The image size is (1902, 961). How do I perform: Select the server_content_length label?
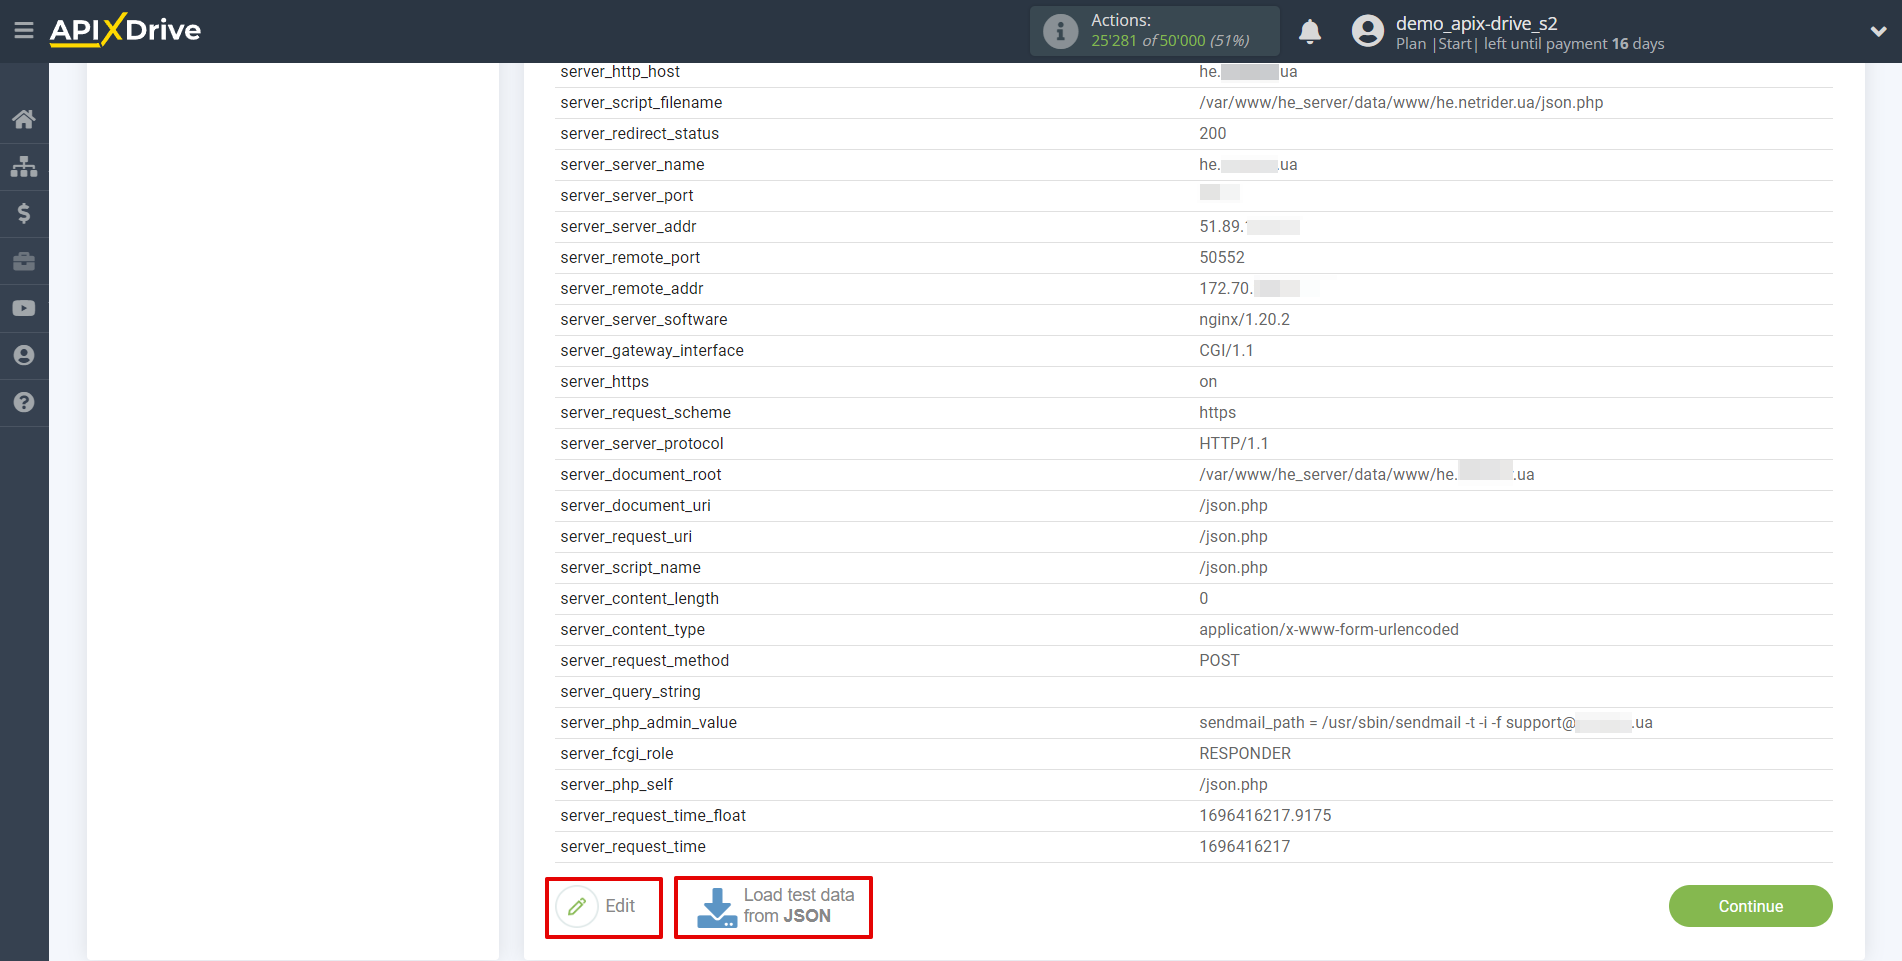pyautogui.click(x=639, y=599)
